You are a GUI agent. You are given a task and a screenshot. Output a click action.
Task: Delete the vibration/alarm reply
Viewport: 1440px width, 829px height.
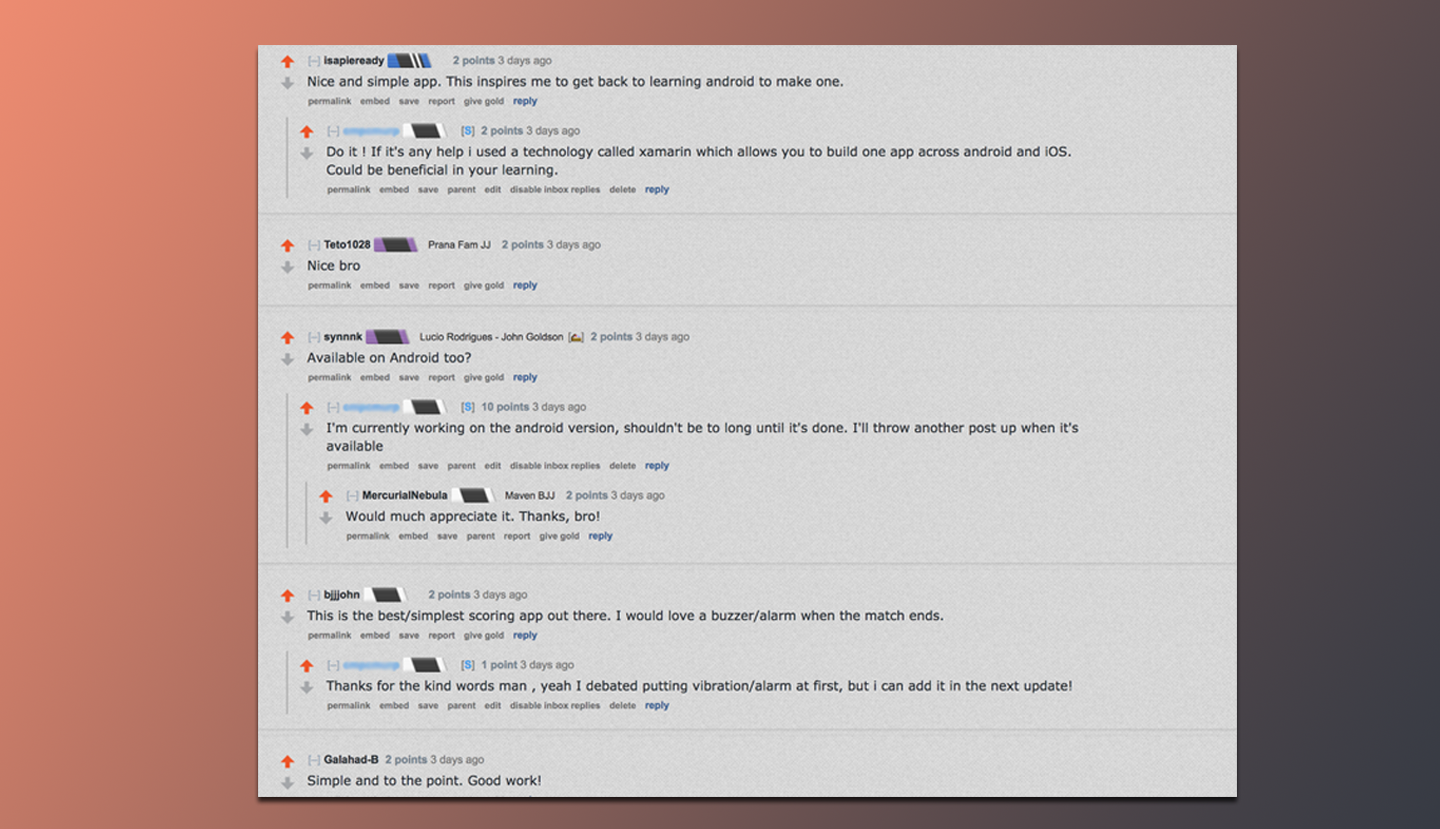622,705
